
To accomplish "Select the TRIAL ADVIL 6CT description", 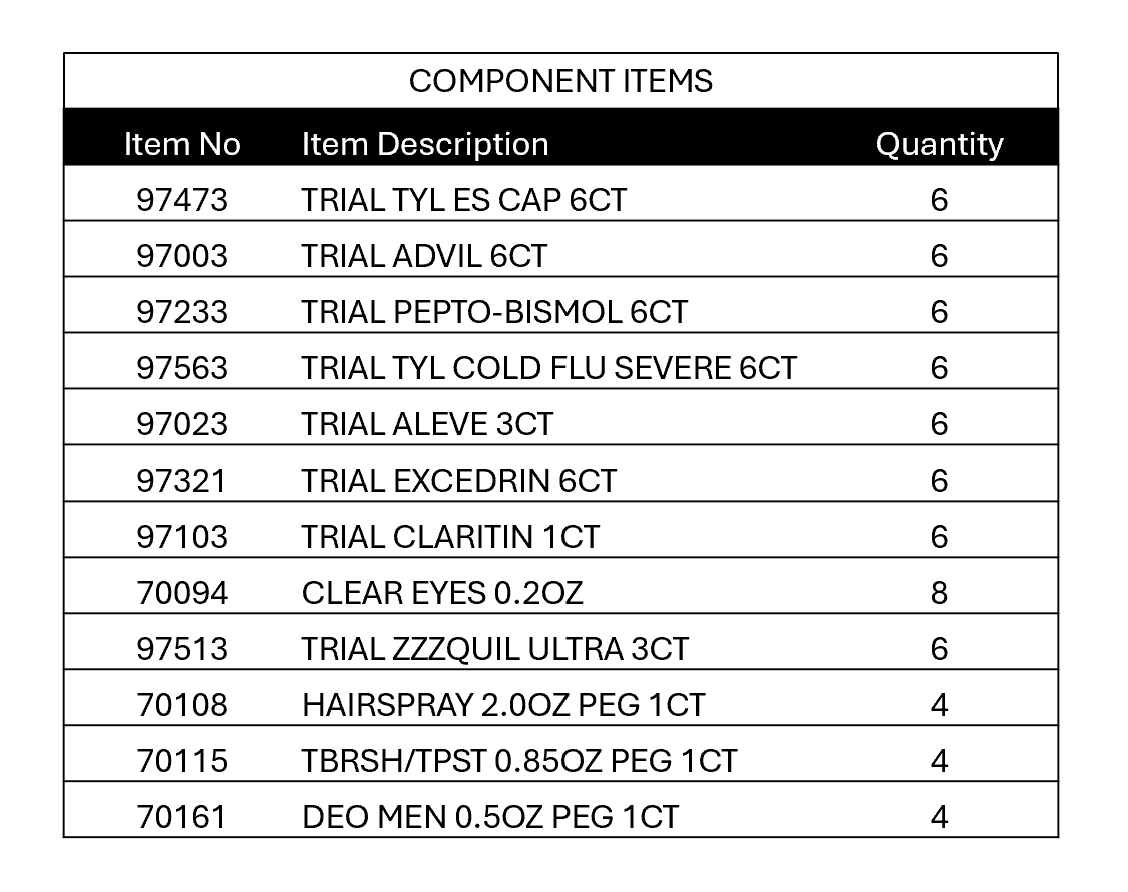I will pos(424,256).
